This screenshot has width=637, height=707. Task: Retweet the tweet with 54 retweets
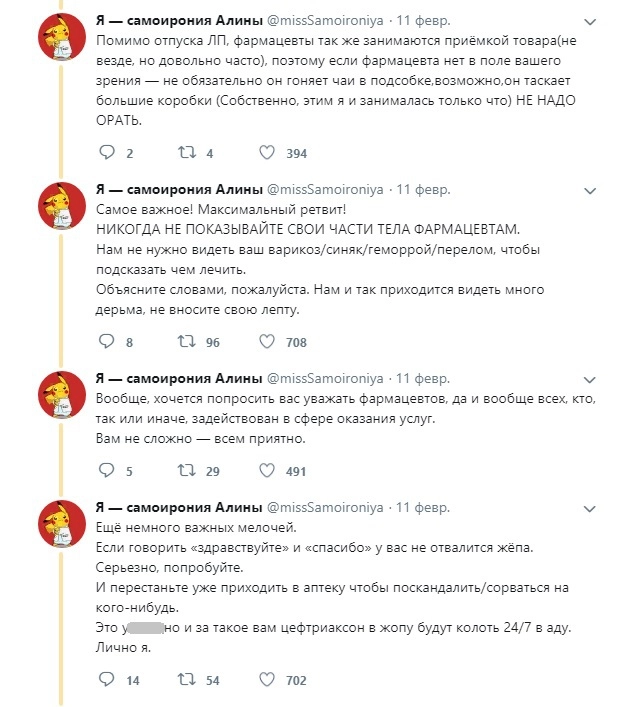point(185,680)
